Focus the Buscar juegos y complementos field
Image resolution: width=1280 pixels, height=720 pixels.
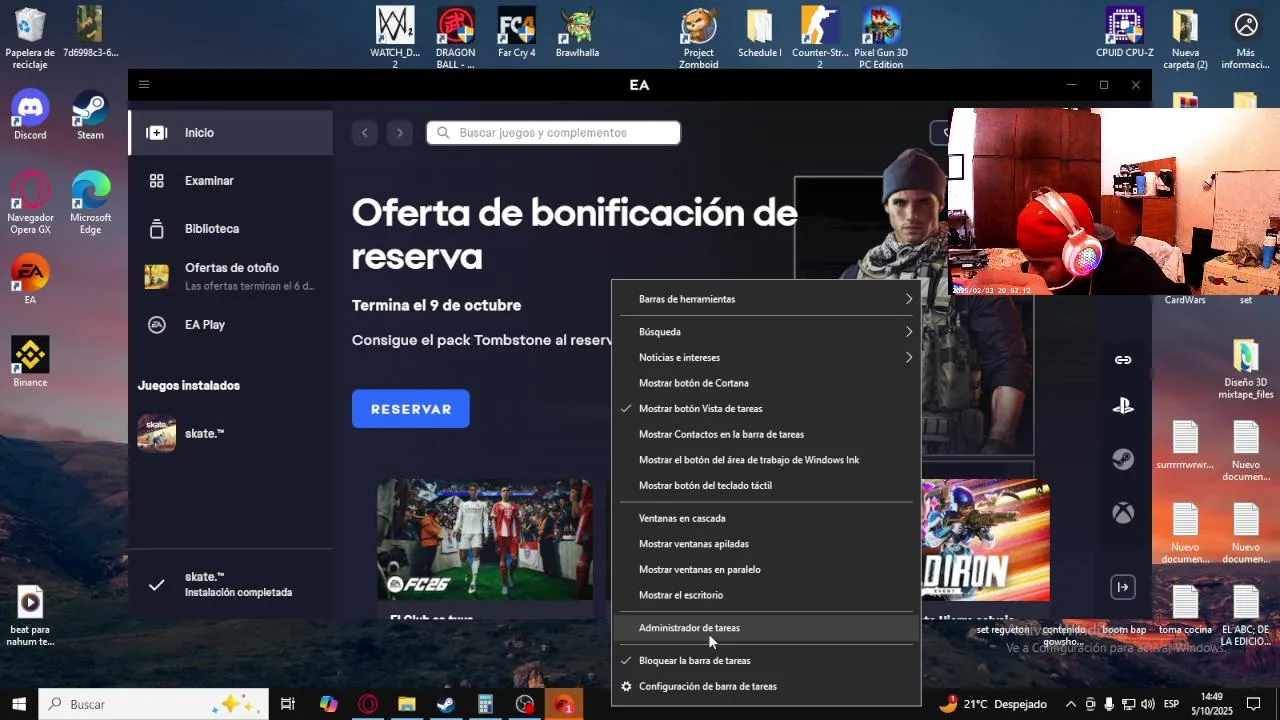pos(554,133)
